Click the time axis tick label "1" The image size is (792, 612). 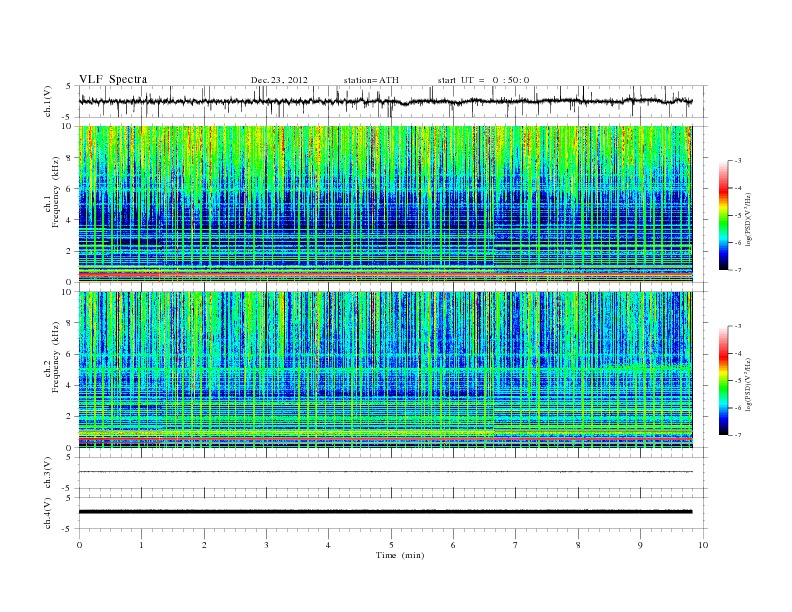[141, 545]
